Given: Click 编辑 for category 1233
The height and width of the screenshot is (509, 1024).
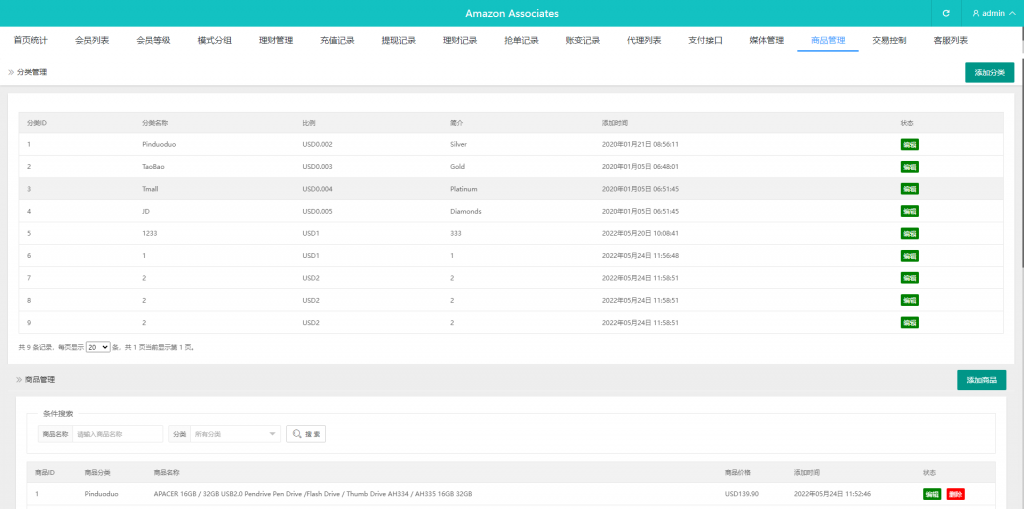Looking at the screenshot, I should [x=909, y=233].
